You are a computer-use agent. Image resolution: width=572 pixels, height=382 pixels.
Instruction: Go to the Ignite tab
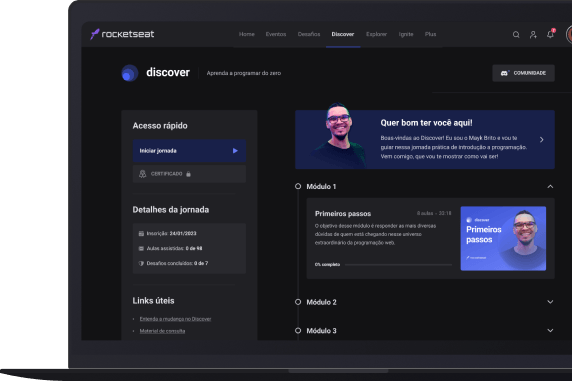(x=406, y=34)
